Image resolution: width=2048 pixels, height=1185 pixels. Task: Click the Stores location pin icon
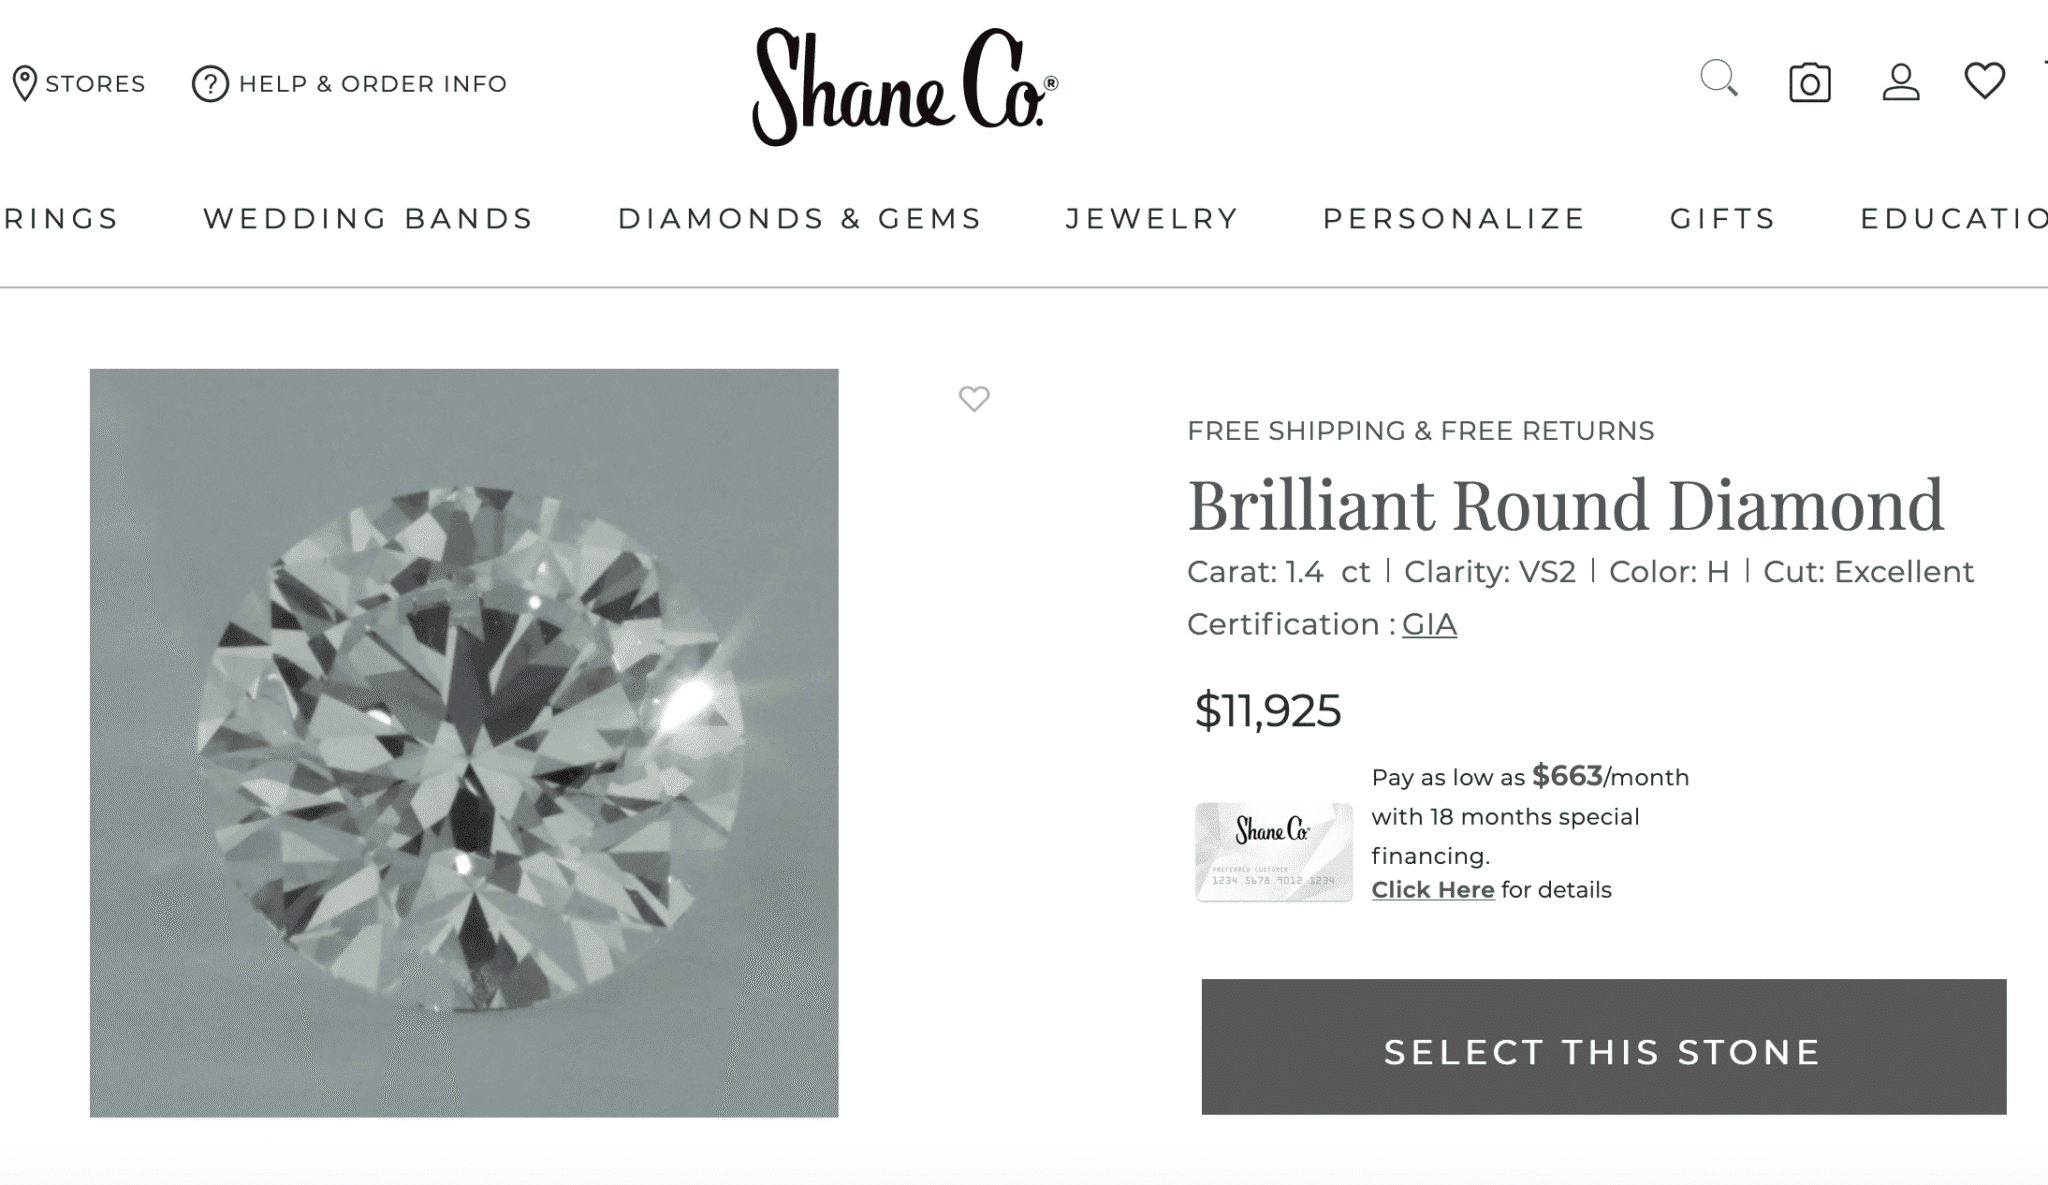pos(26,84)
